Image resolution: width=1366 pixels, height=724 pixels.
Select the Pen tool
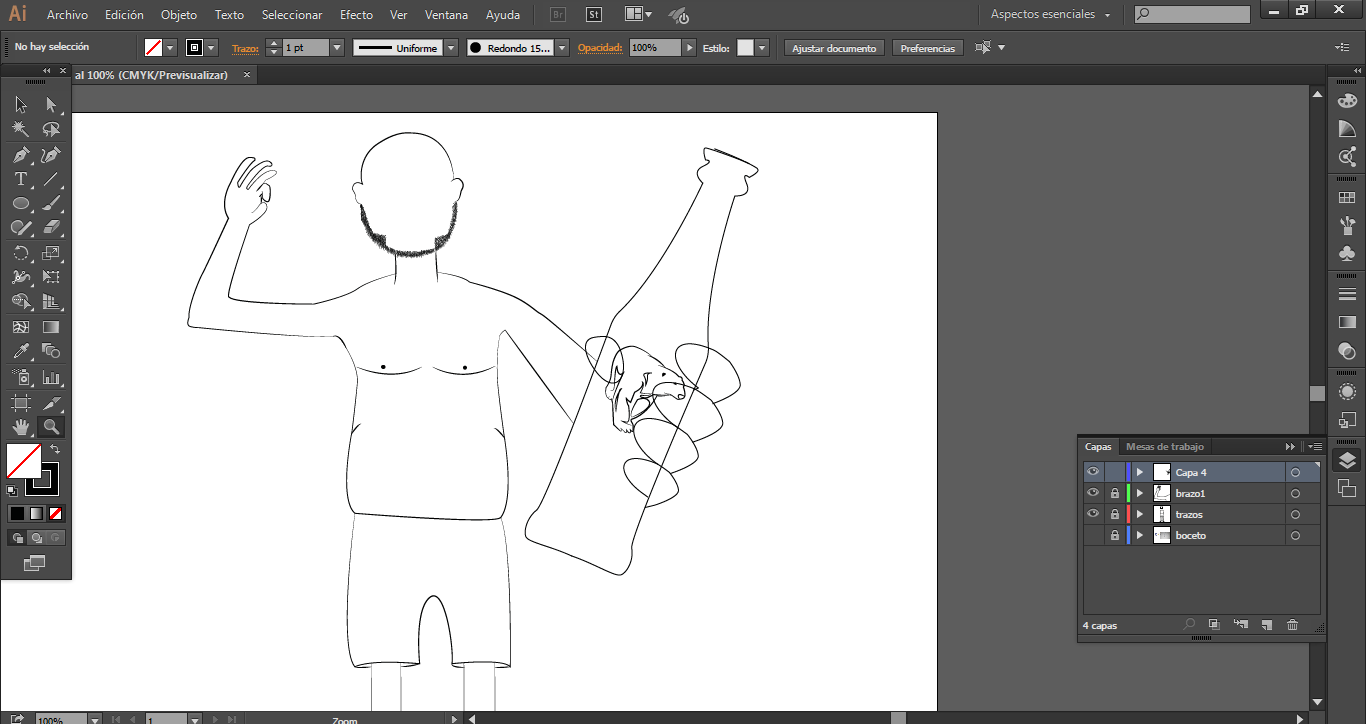click(x=21, y=155)
